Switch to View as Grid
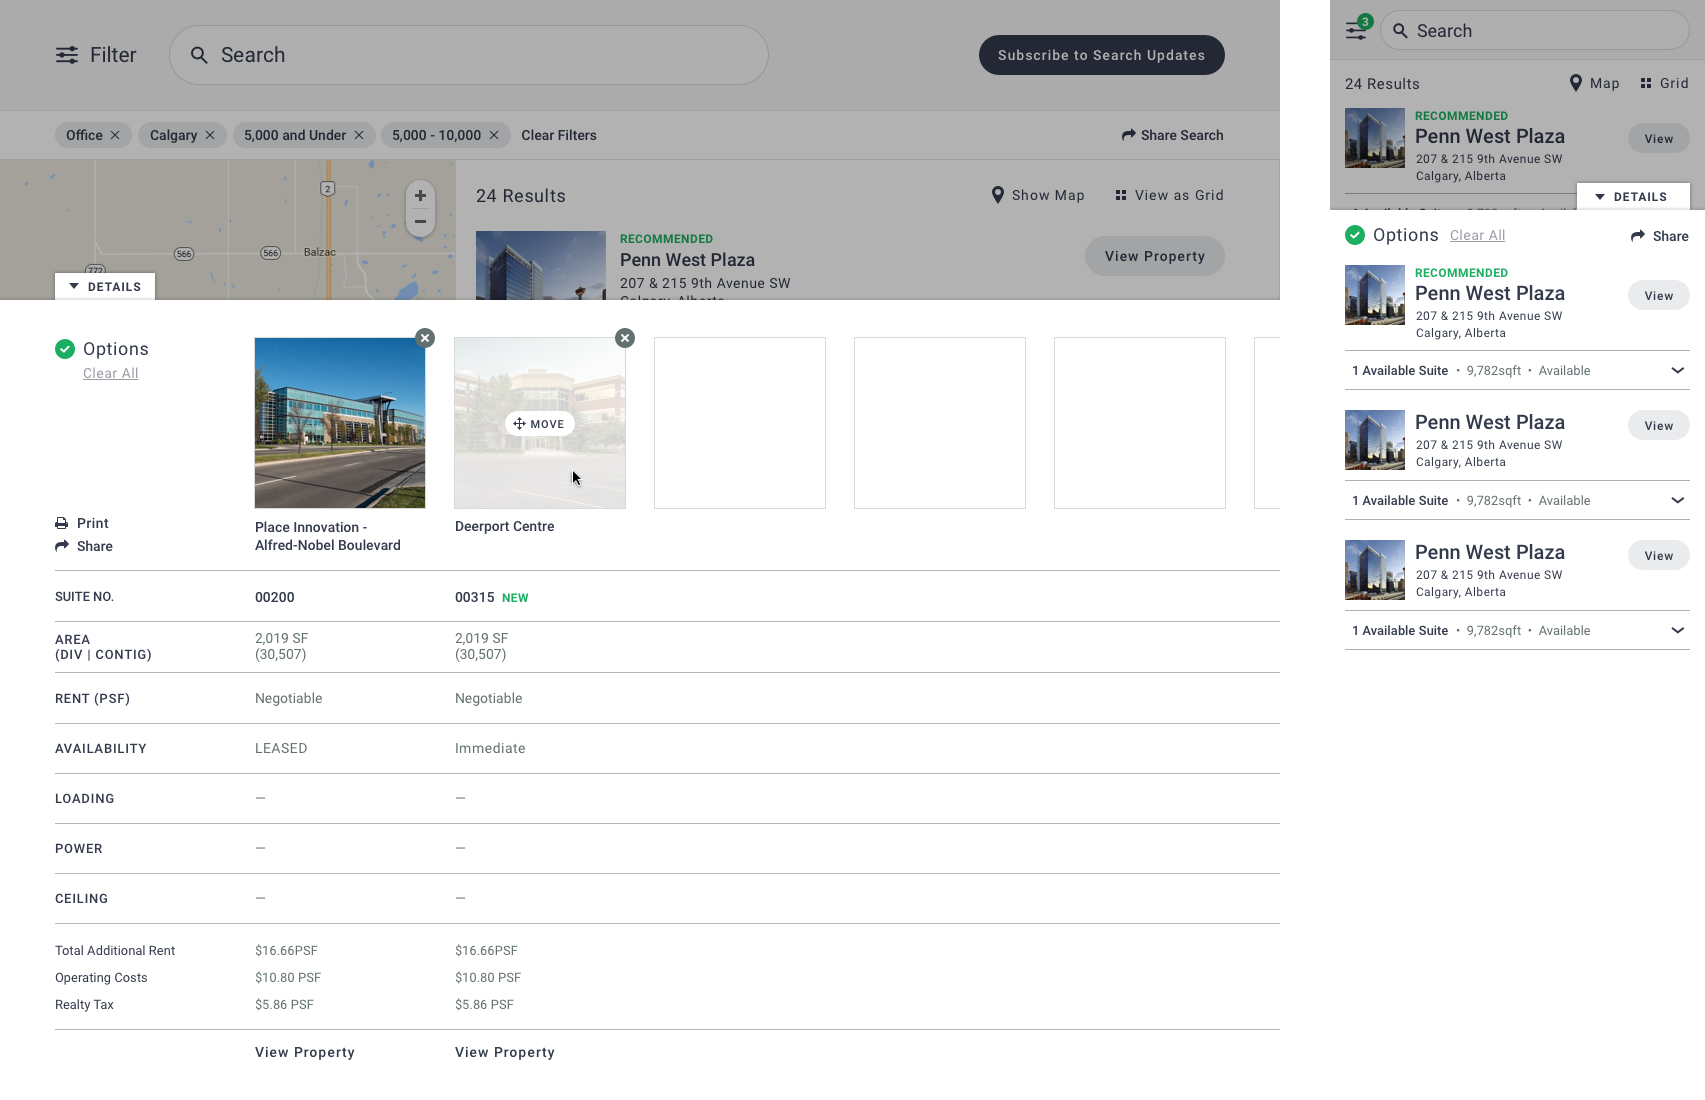Viewport: 1705px width, 1100px height. click(1169, 195)
